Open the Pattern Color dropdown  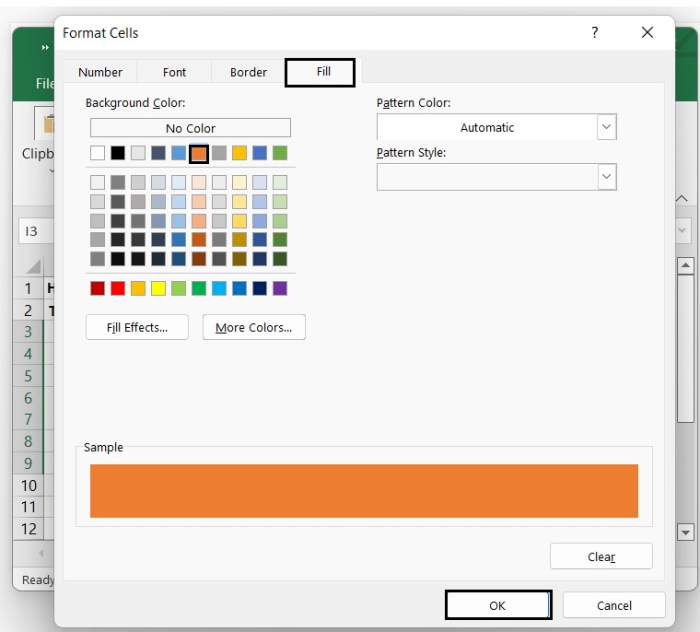606,127
